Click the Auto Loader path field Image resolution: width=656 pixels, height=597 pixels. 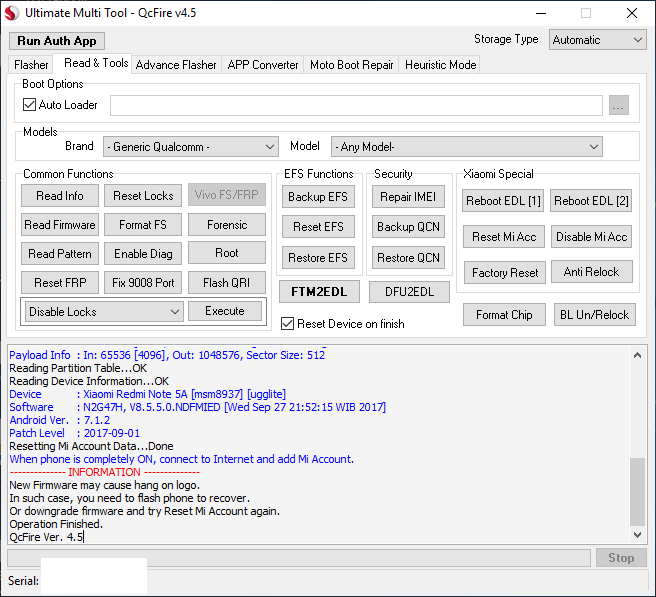[x=356, y=105]
